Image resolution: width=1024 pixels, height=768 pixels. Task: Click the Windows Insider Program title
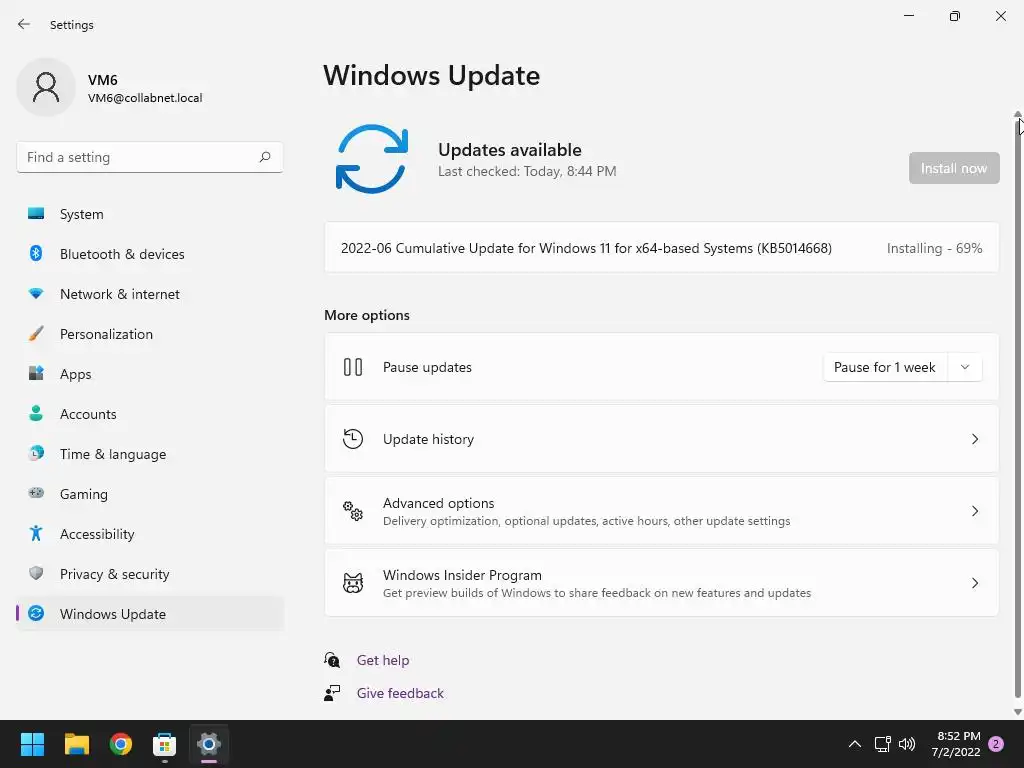pos(462,575)
